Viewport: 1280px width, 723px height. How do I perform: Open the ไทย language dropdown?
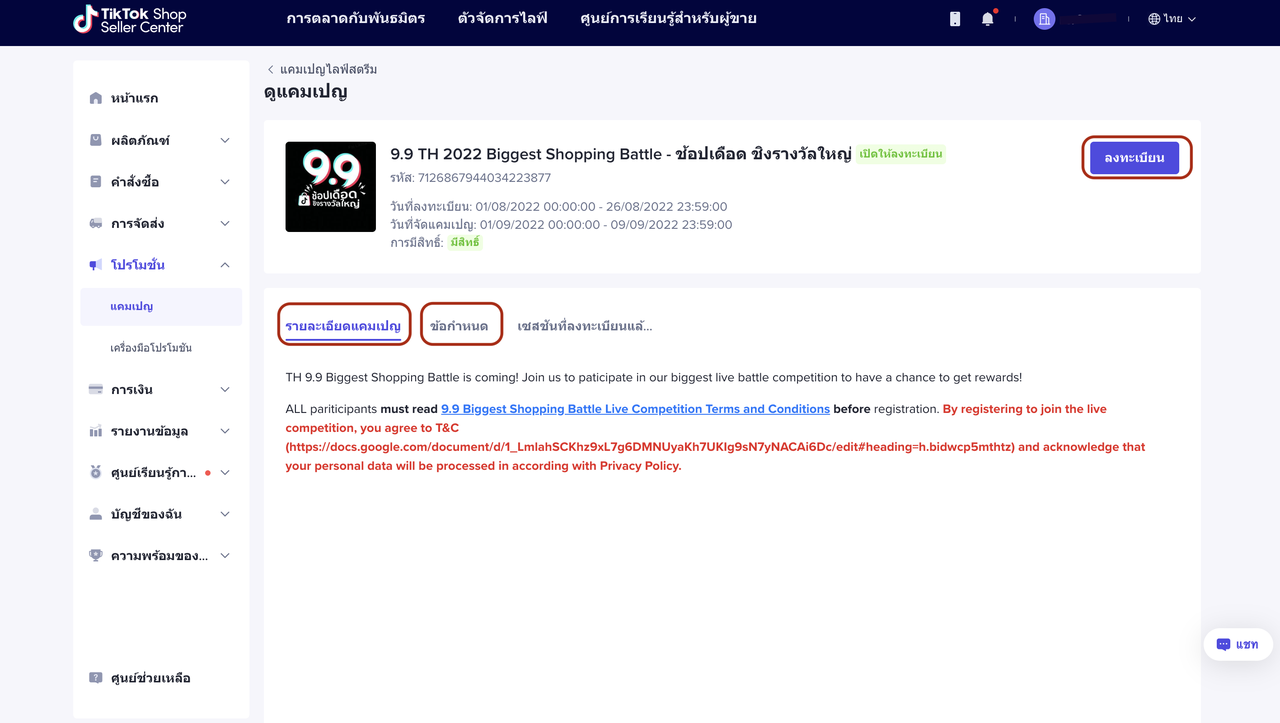1172,19
